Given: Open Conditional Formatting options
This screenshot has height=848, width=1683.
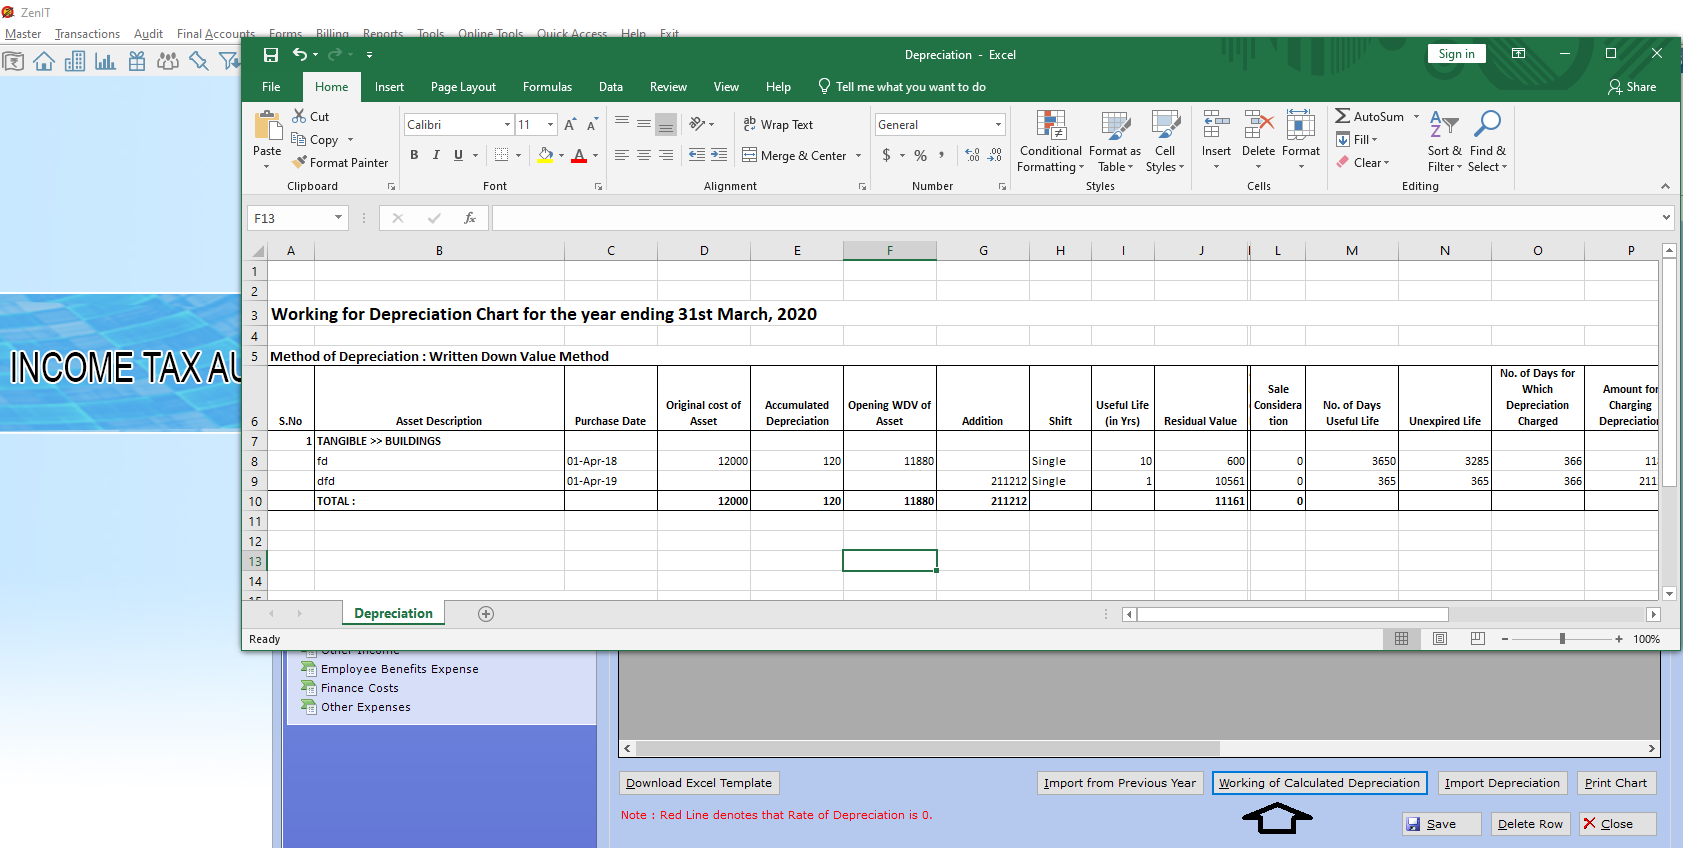Looking at the screenshot, I should pyautogui.click(x=1050, y=140).
